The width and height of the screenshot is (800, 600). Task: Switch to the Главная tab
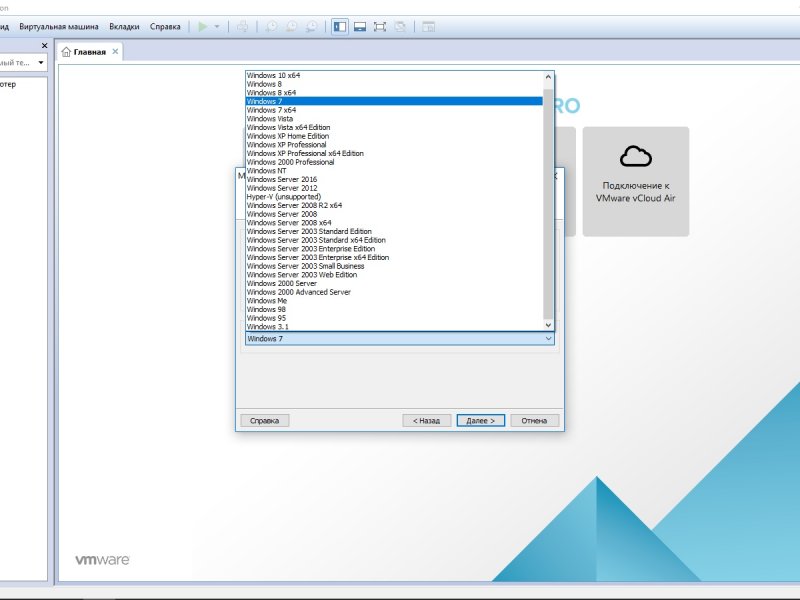coord(90,52)
